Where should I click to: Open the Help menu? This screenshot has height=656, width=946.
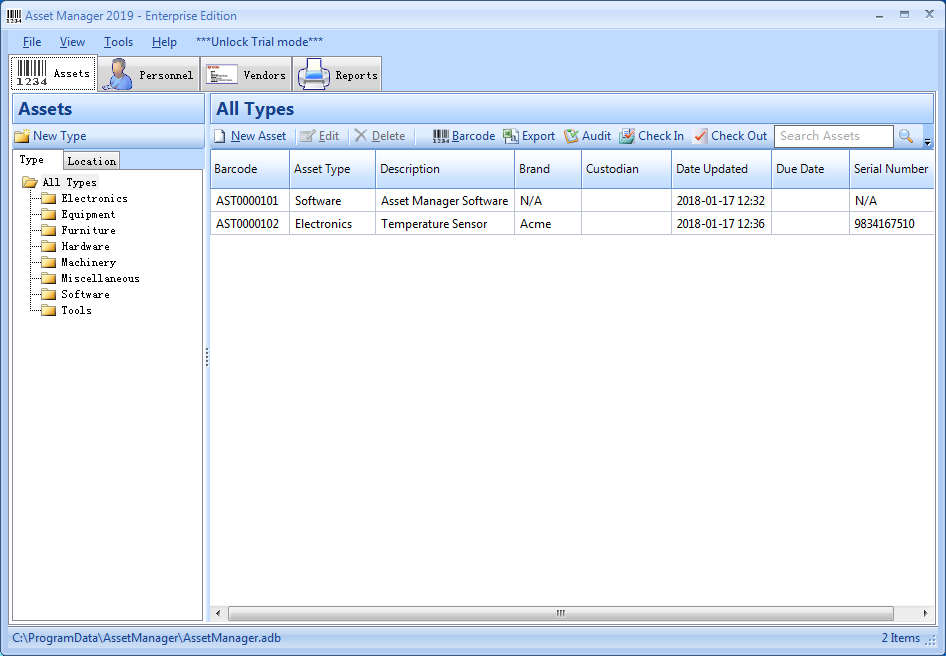tap(164, 42)
